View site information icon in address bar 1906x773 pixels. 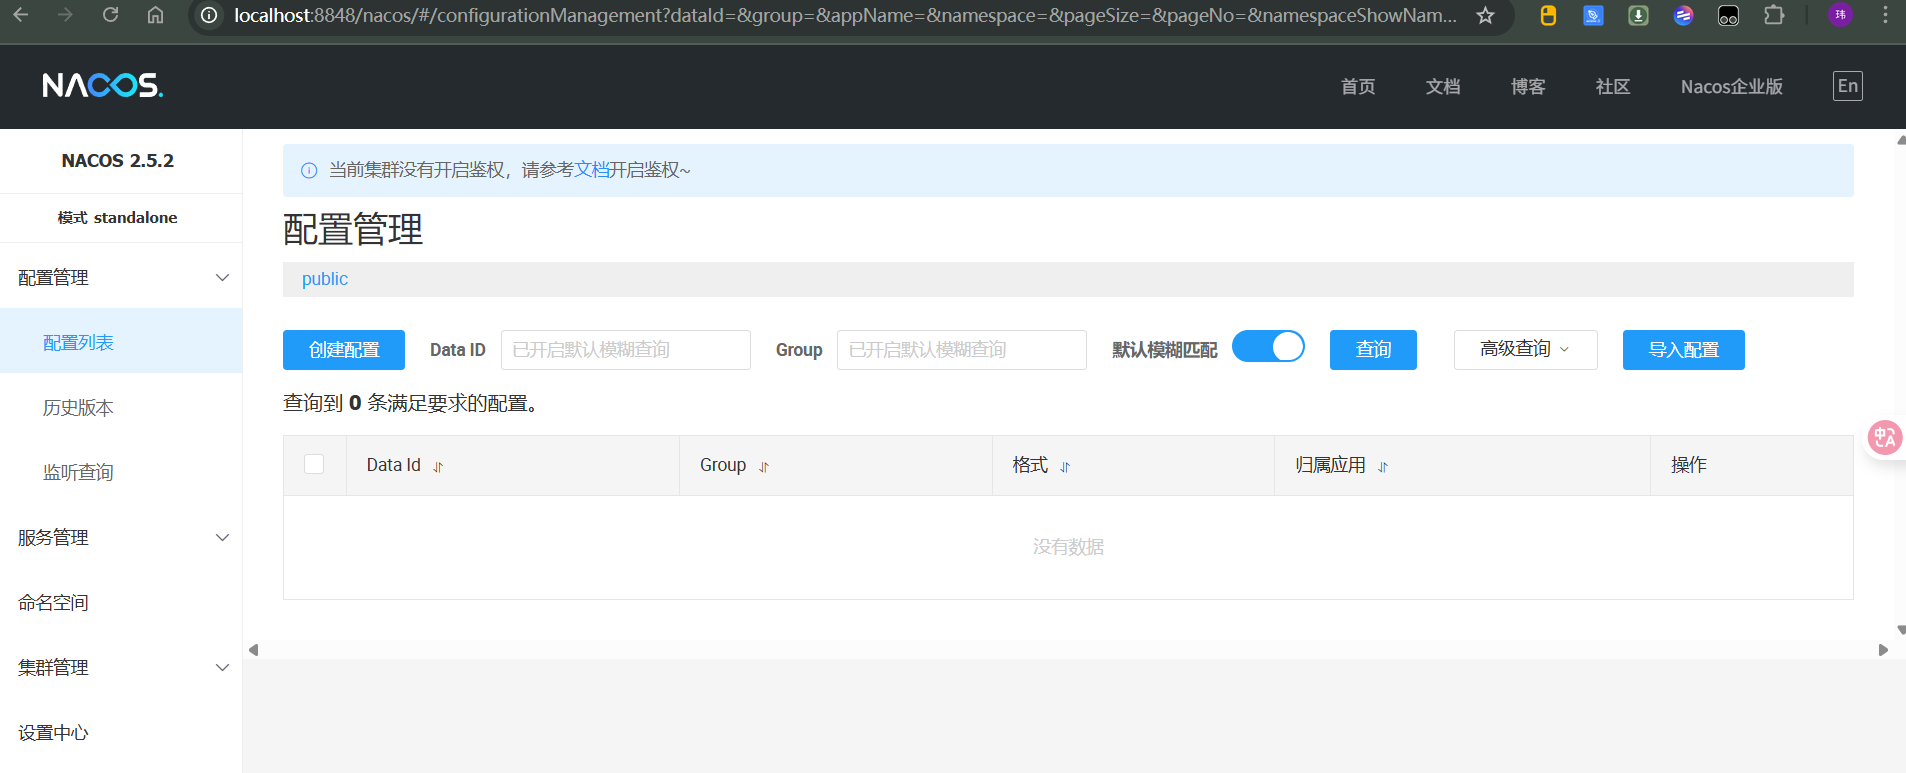[x=209, y=15]
